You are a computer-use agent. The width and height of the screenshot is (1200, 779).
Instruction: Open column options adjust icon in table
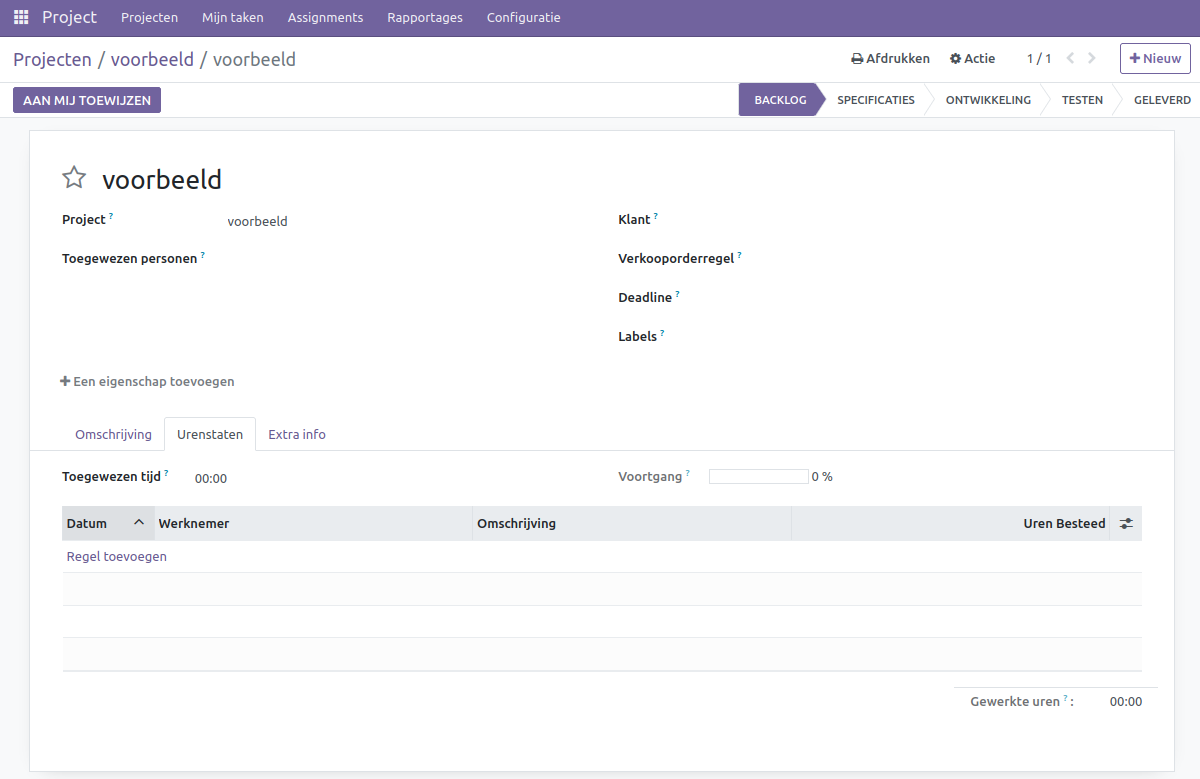coord(1126,524)
